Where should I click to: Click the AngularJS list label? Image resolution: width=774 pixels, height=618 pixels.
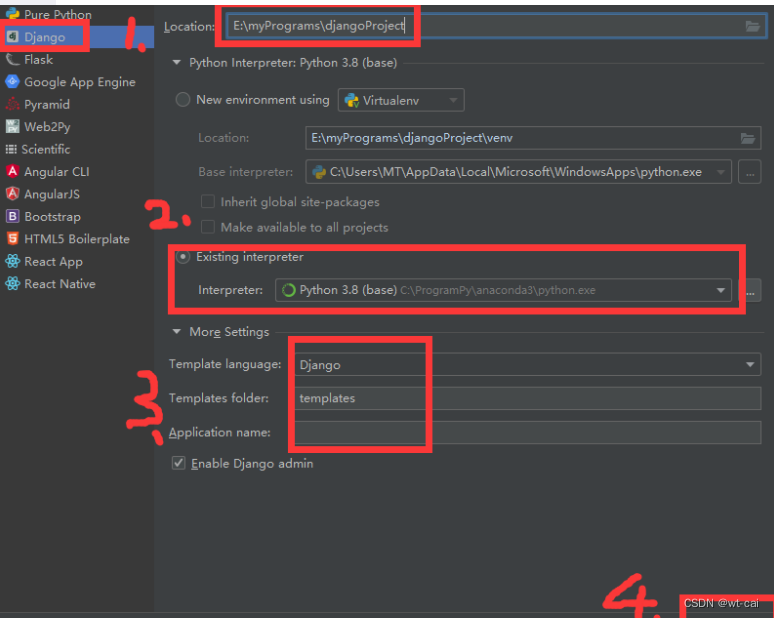point(52,194)
